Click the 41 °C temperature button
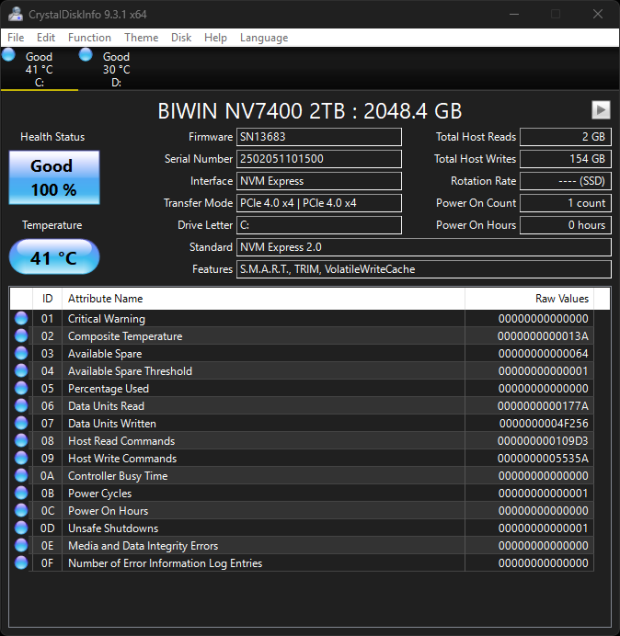 54,258
